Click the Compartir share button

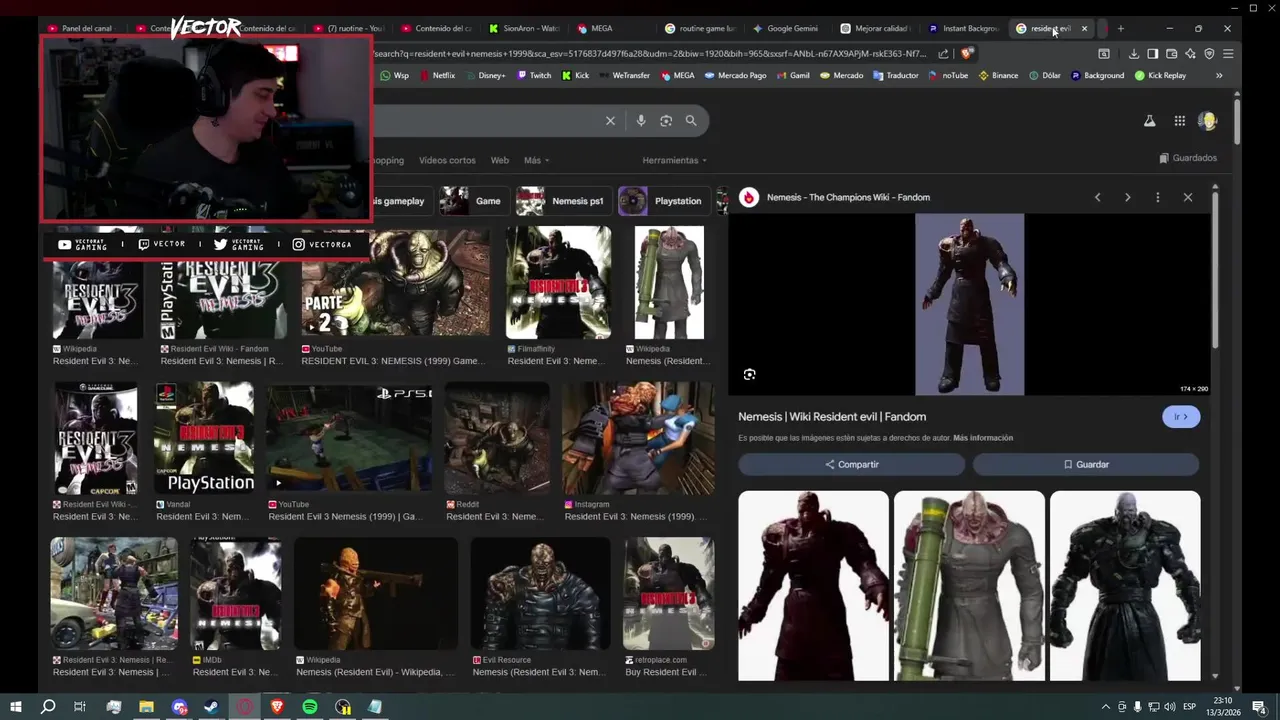(x=852, y=465)
